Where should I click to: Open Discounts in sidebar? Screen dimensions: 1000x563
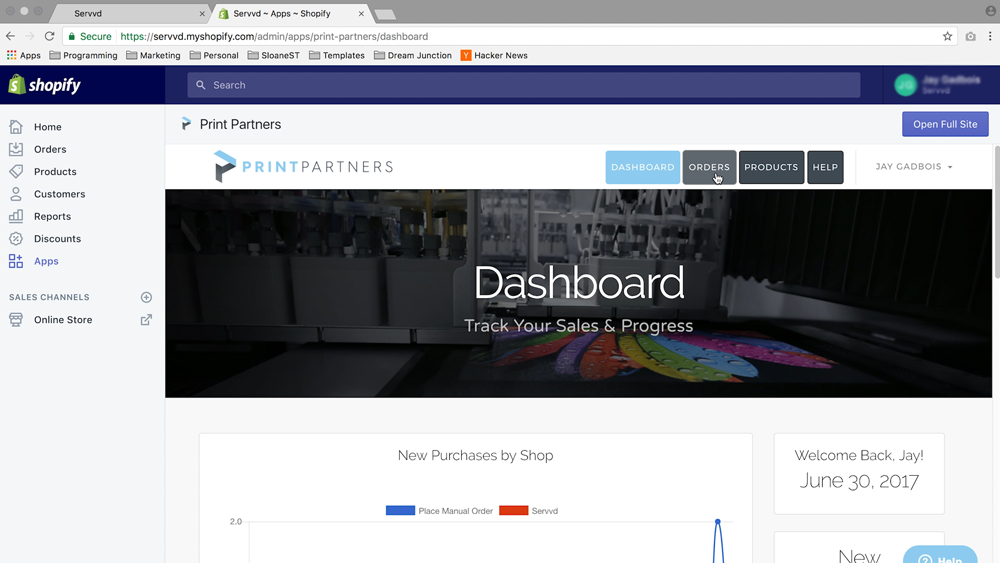[x=57, y=238]
